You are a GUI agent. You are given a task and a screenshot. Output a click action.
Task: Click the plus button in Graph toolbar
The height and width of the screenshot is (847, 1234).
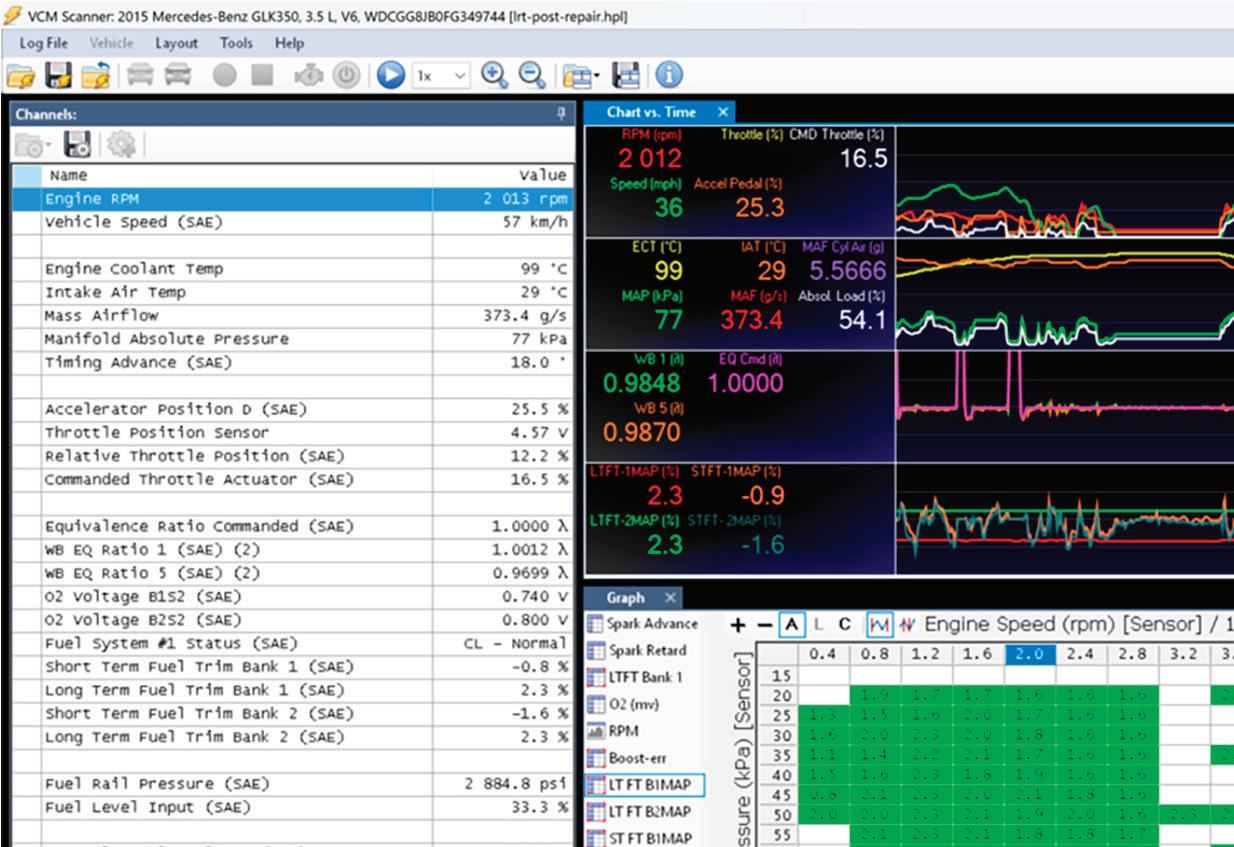[739, 625]
